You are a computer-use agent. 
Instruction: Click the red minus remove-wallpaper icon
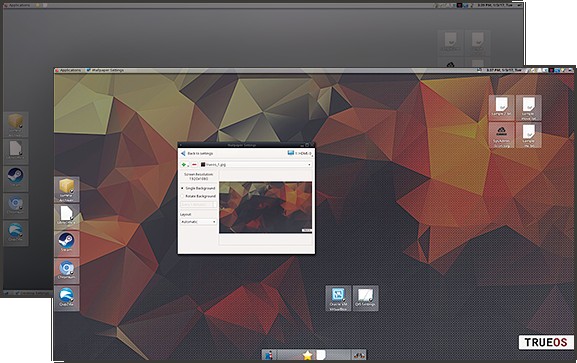[194, 165]
